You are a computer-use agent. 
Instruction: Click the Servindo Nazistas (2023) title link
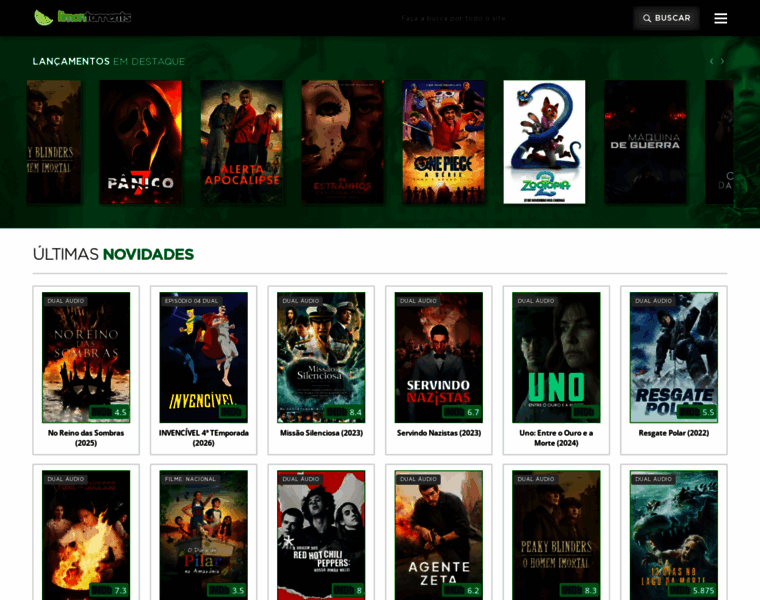pos(439,433)
